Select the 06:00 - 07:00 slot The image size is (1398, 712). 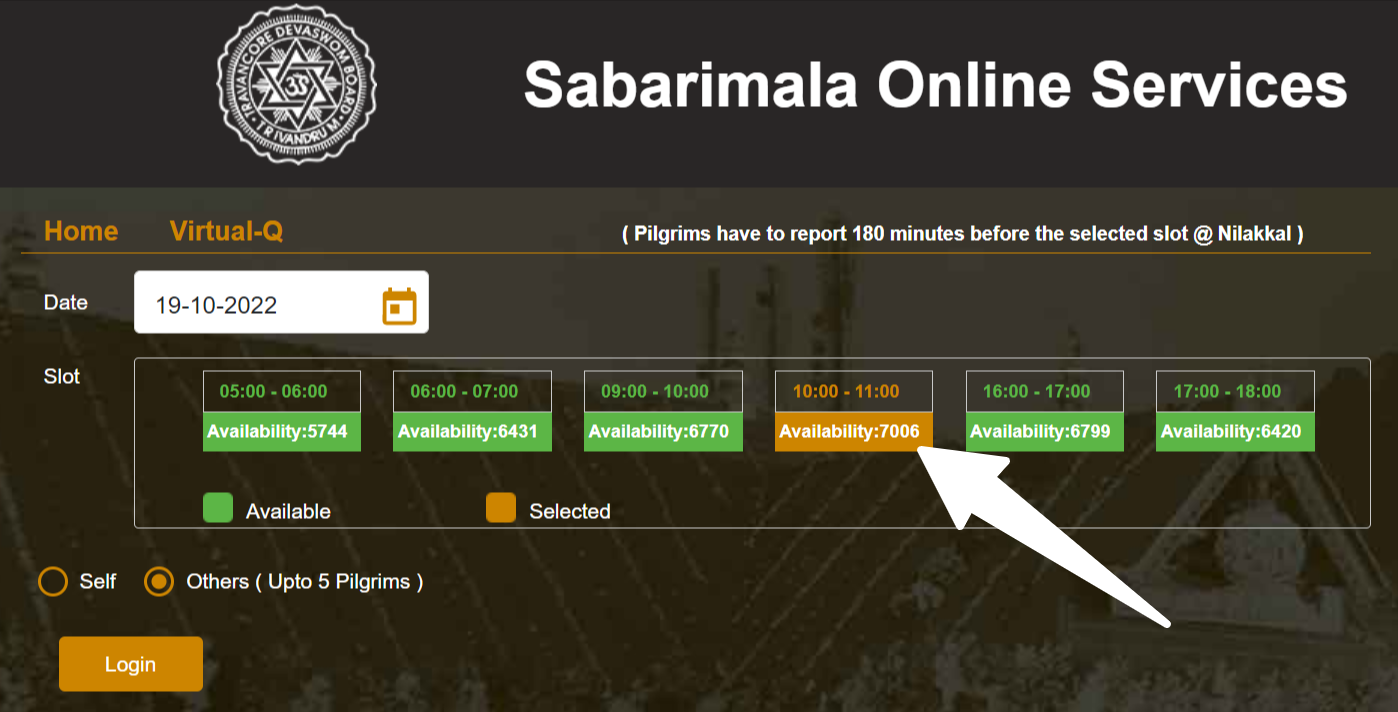(x=472, y=391)
